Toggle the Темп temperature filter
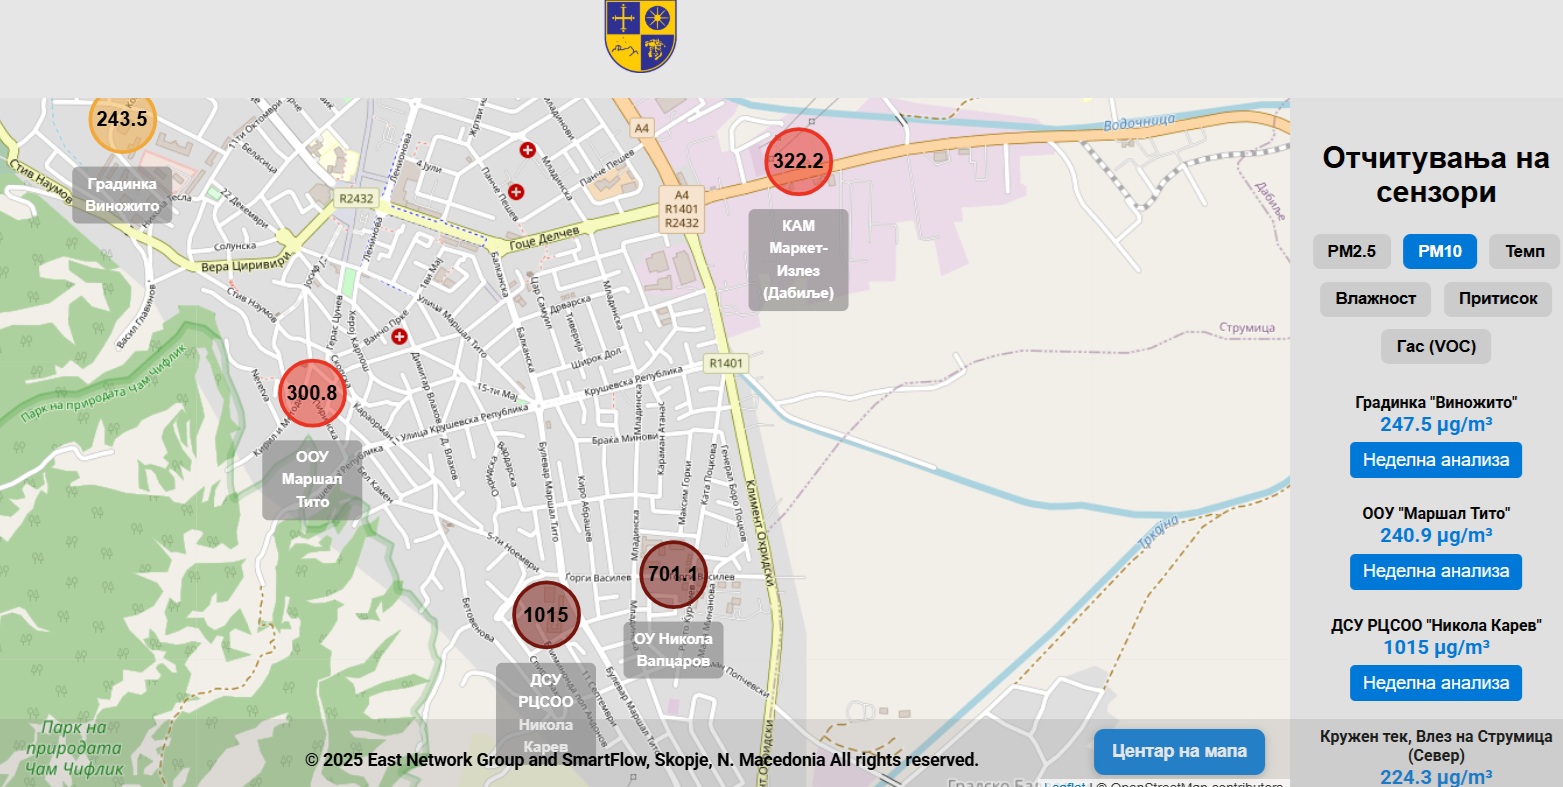 (x=1524, y=251)
